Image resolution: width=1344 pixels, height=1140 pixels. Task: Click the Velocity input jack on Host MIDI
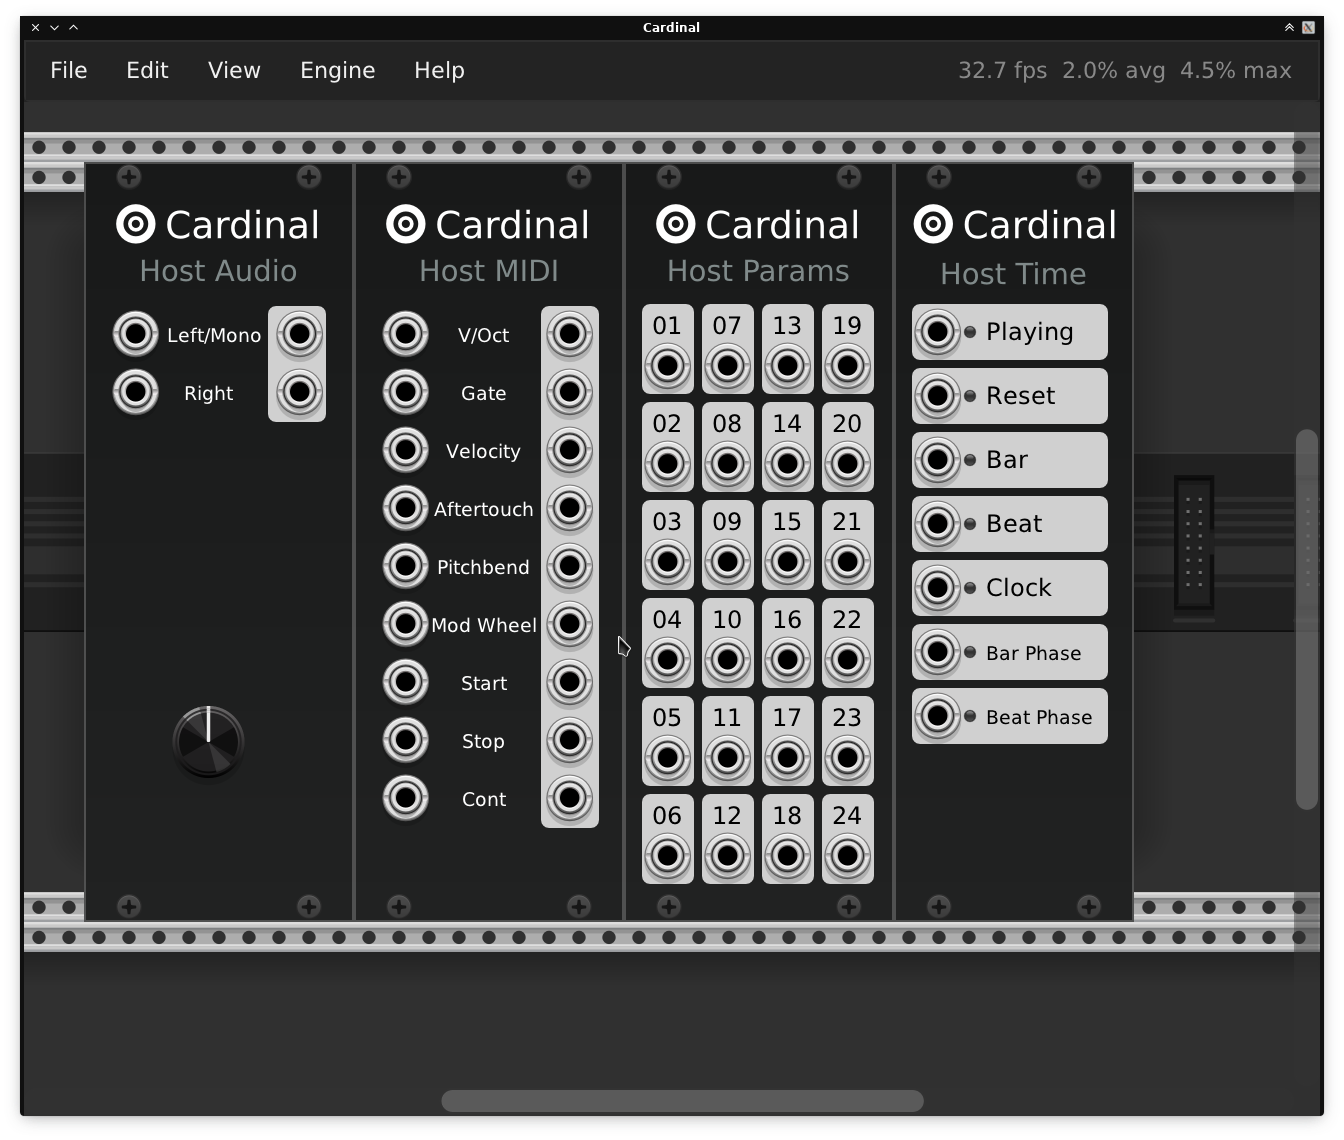tap(406, 450)
